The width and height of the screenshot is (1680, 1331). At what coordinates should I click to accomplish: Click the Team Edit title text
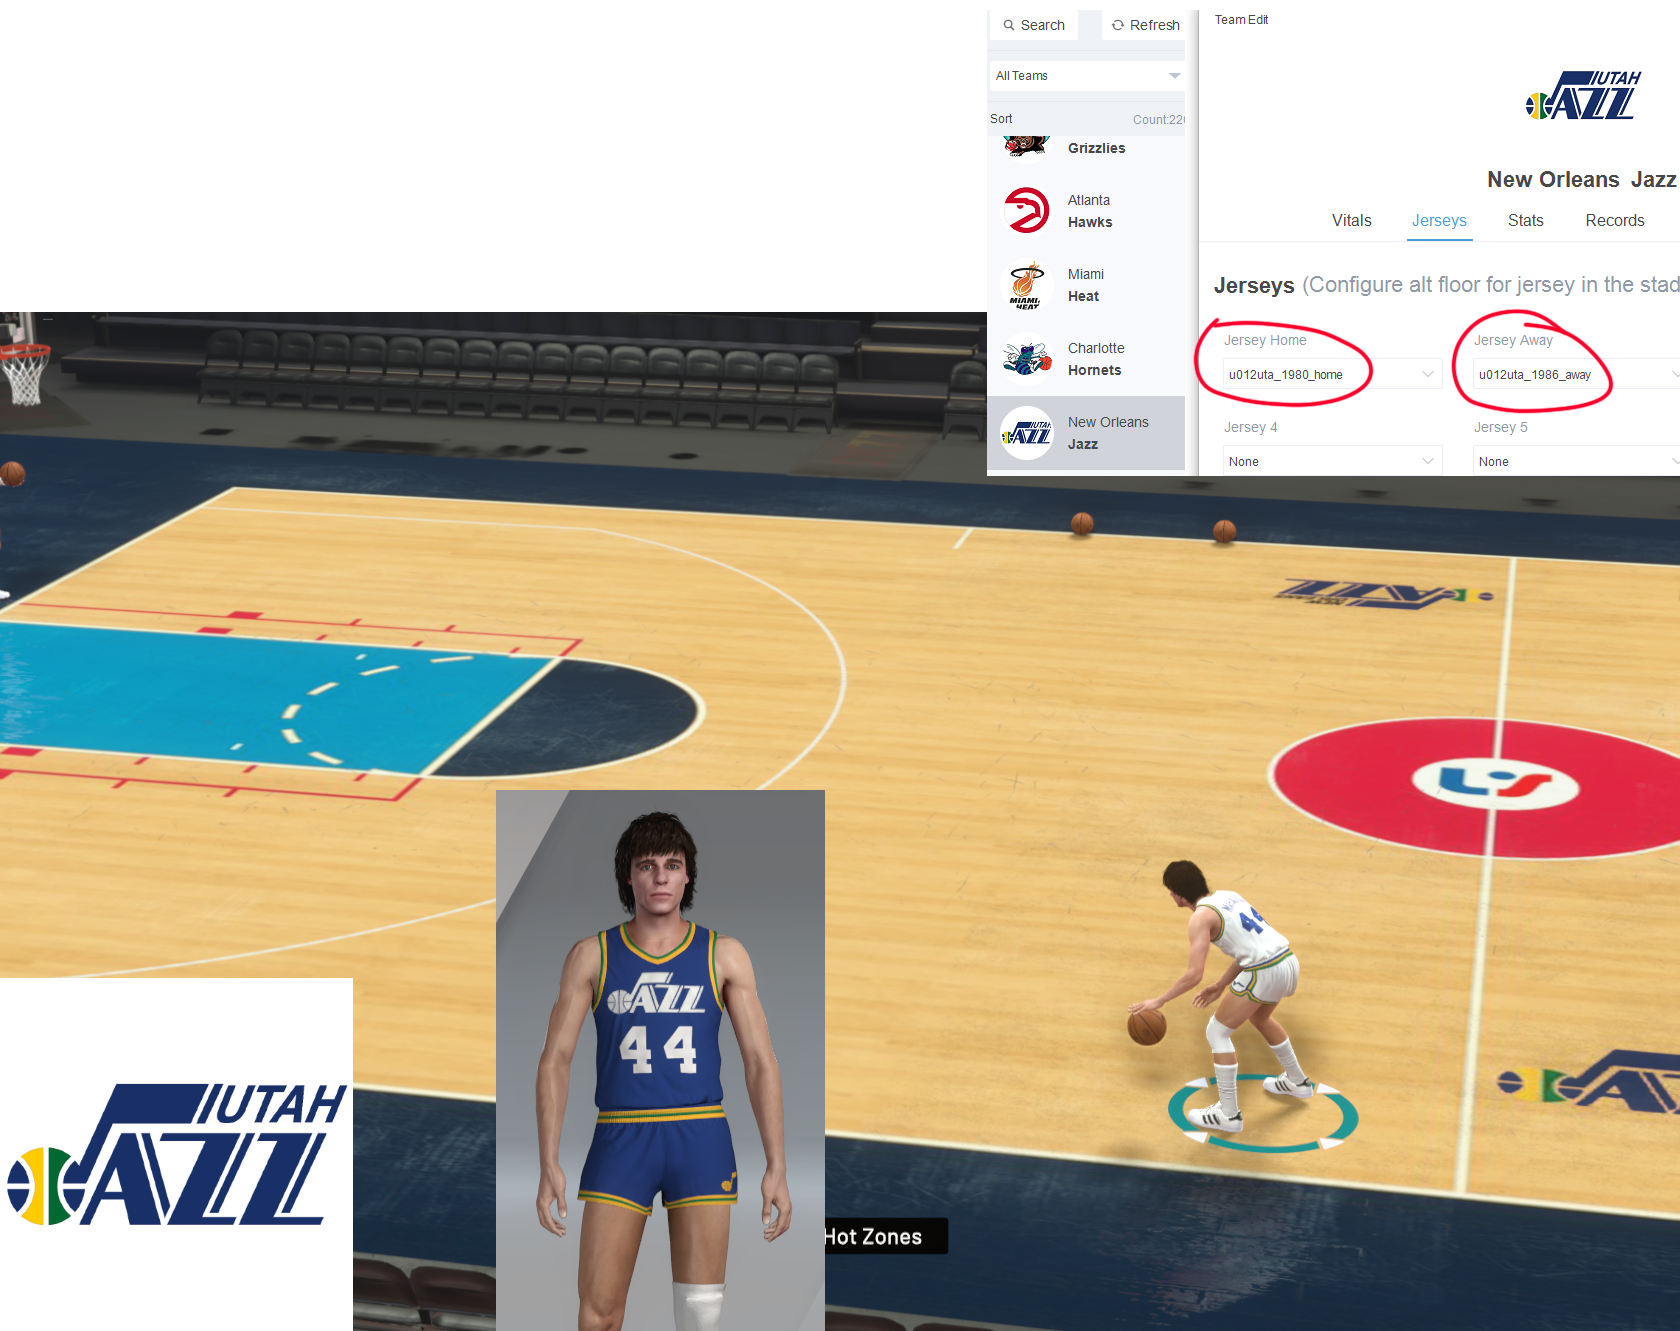tap(1241, 20)
